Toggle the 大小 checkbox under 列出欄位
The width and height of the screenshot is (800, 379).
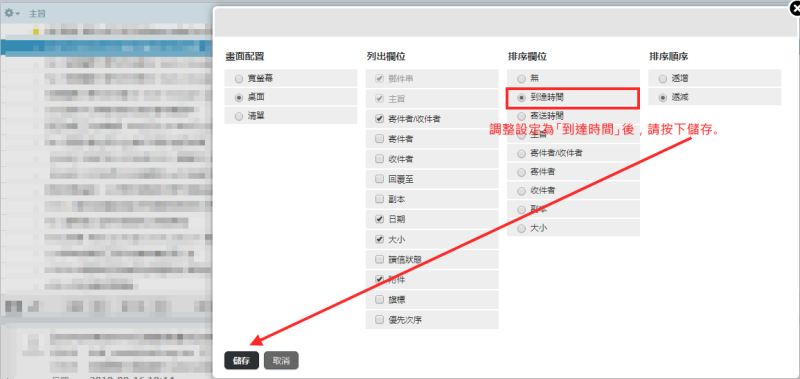click(x=379, y=239)
